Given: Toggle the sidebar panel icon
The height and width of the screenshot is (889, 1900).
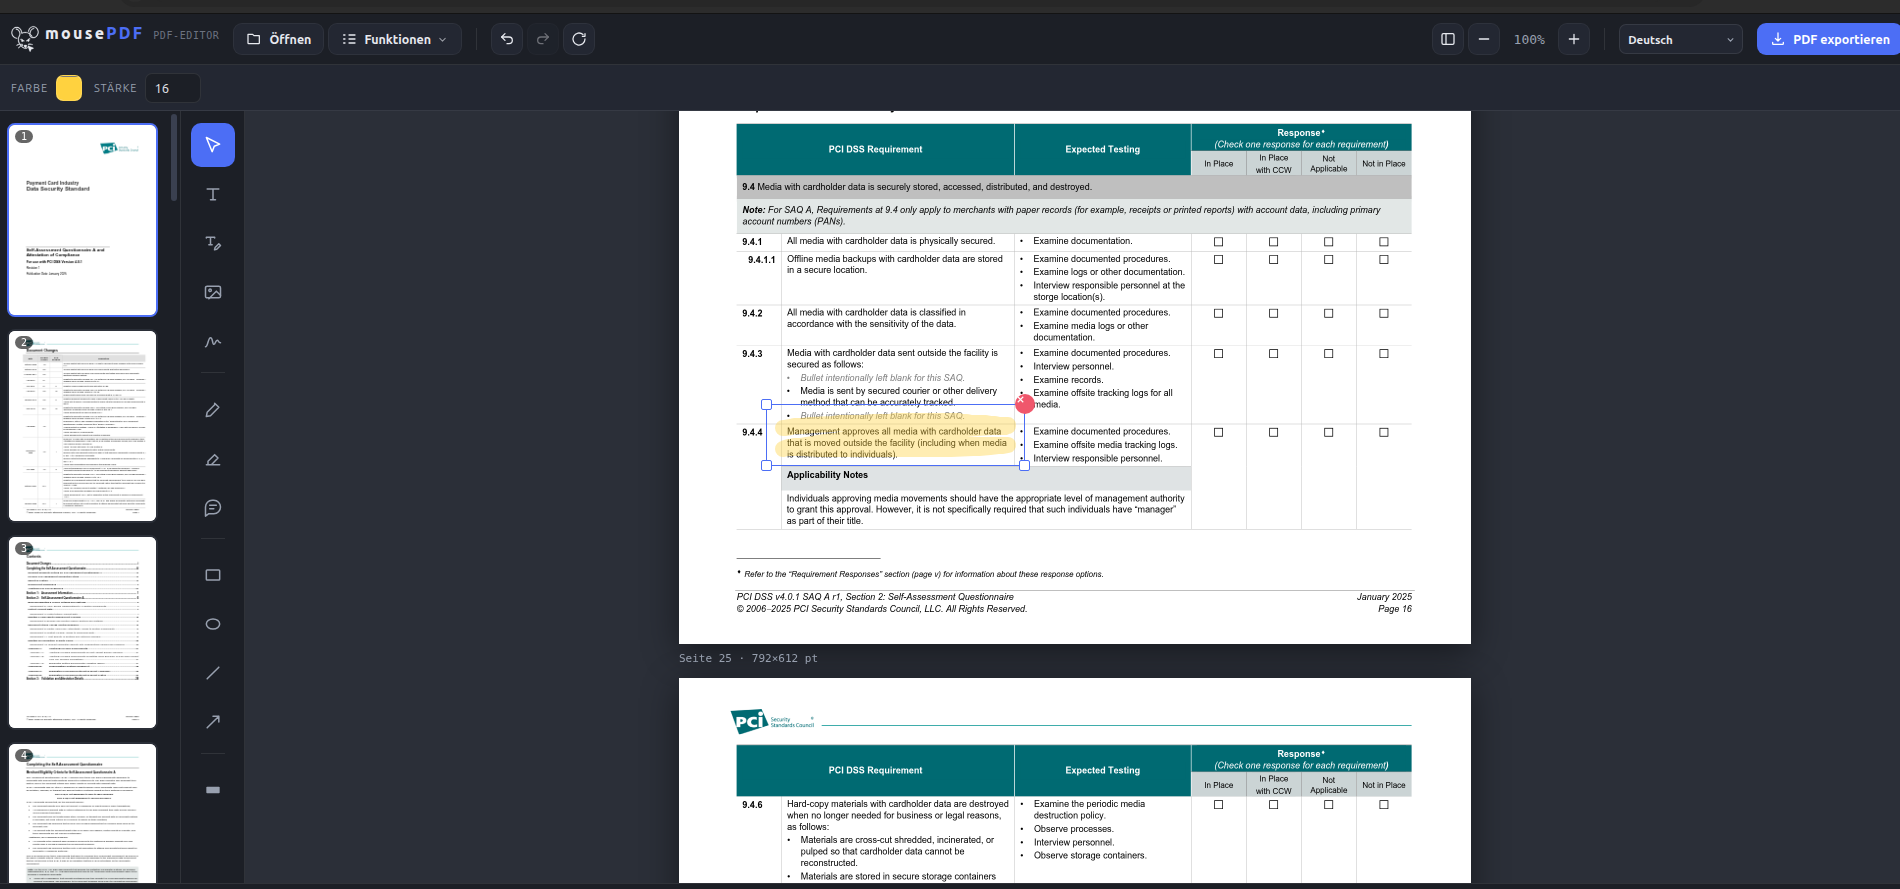Looking at the screenshot, I should (x=1448, y=39).
